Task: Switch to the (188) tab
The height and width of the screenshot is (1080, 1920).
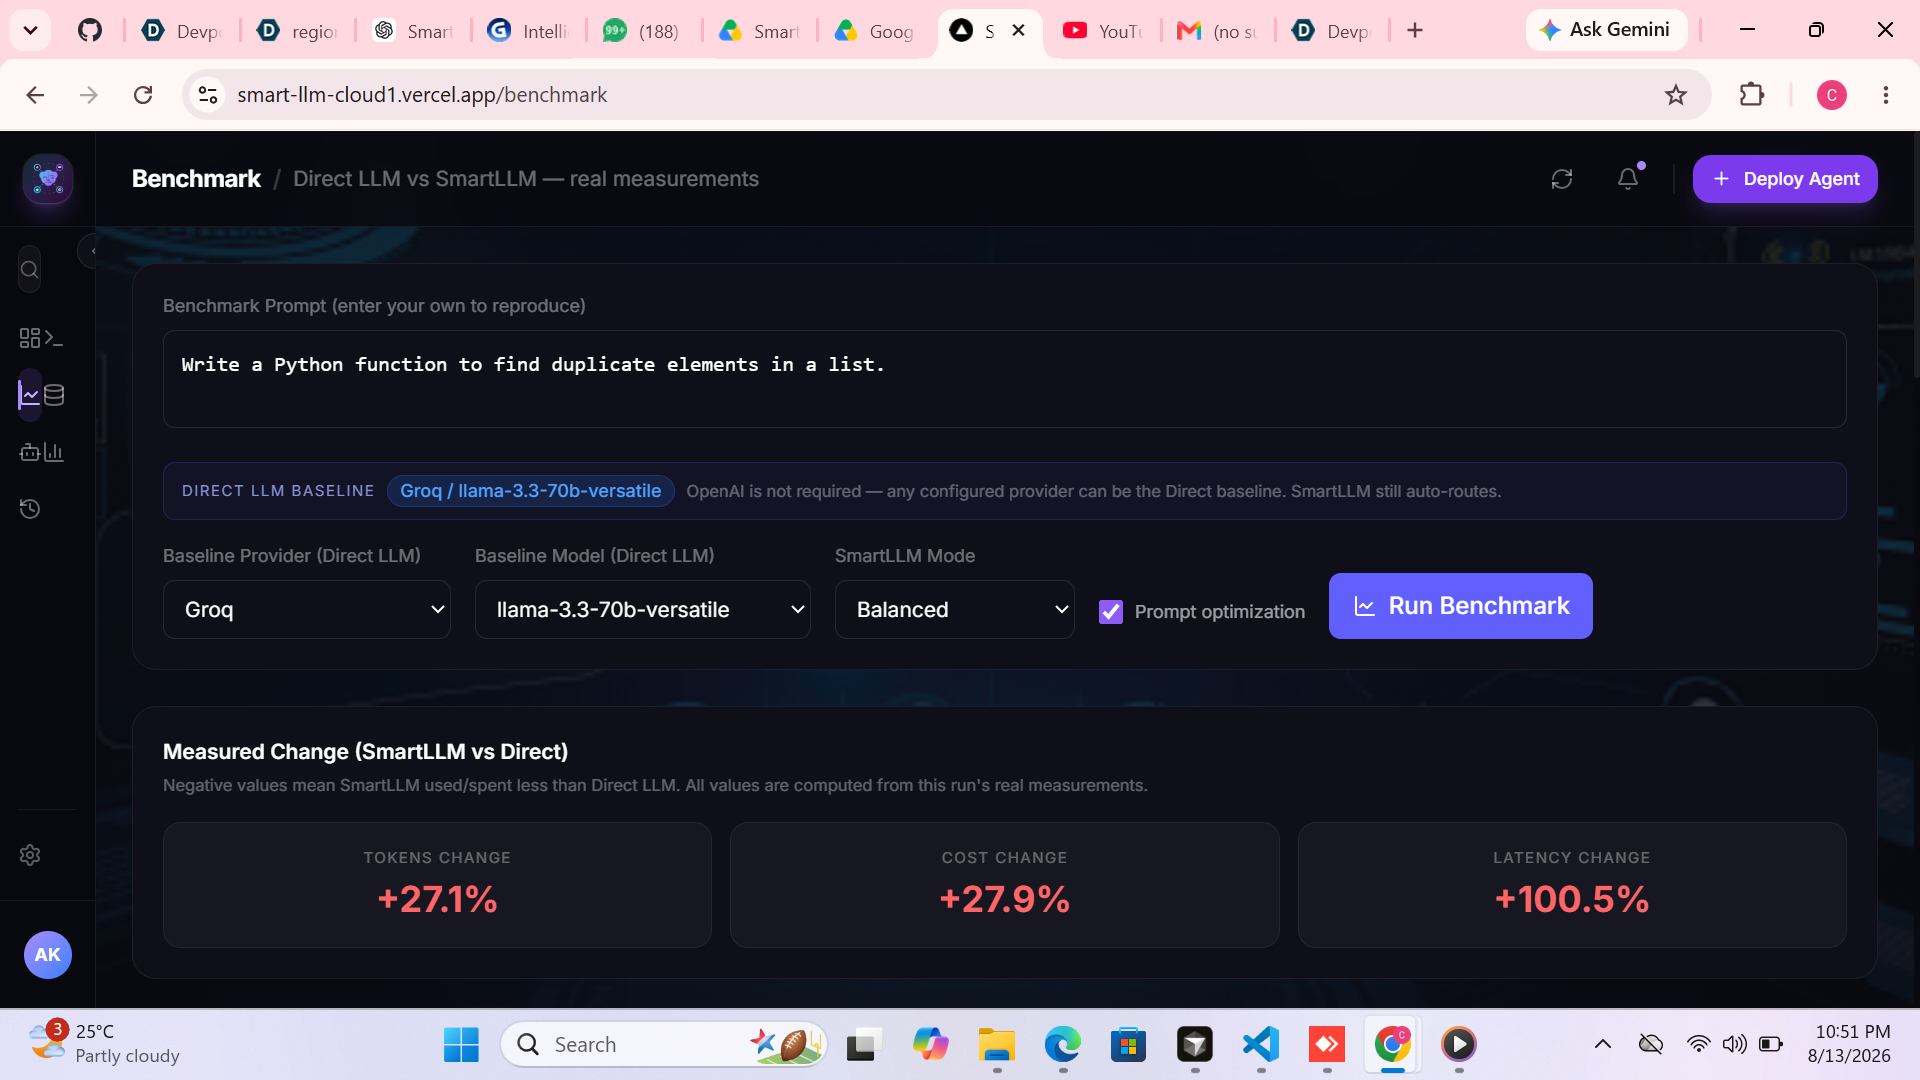Action: tap(643, 31)
